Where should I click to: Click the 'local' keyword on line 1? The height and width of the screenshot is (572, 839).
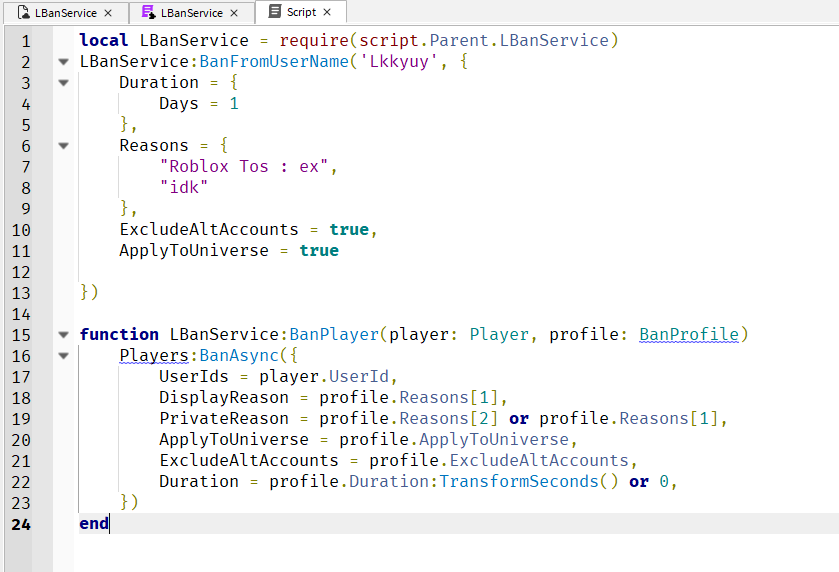104,40
